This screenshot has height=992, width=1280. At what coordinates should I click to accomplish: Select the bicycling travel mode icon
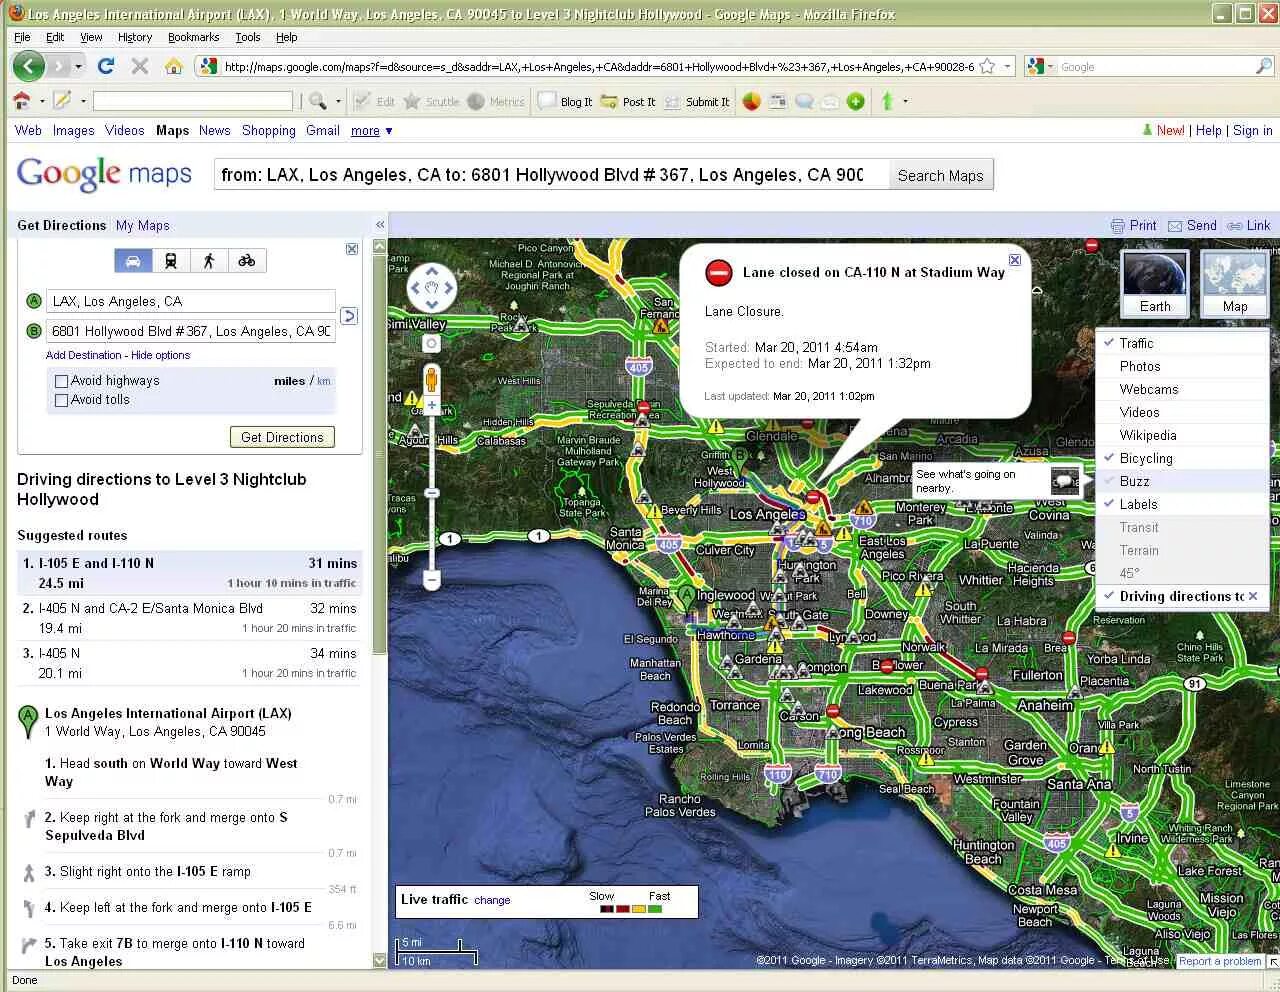(x=247, y=261)
